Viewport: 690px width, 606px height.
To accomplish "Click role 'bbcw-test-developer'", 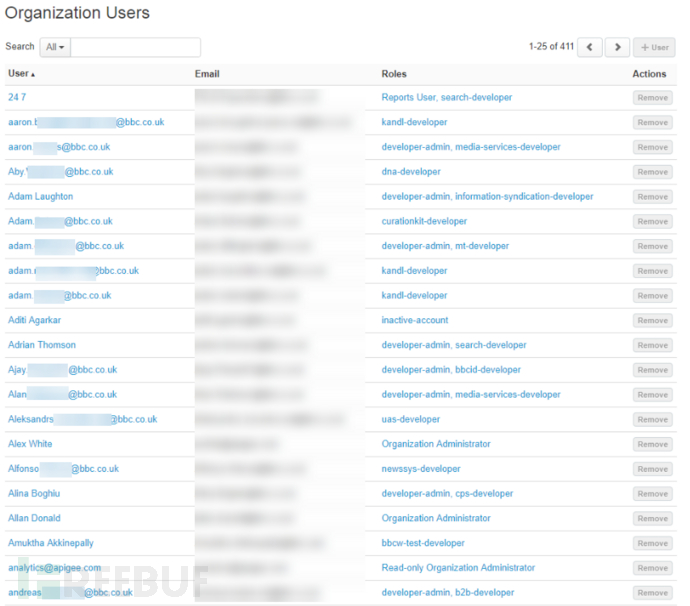I will pos(423,543).
